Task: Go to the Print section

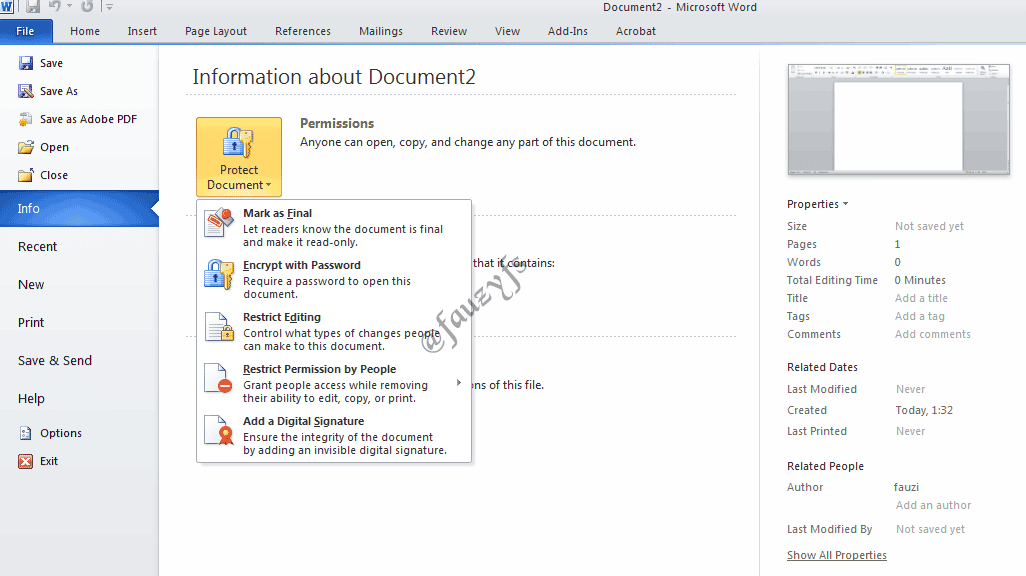Action: (x=31, y=322)
